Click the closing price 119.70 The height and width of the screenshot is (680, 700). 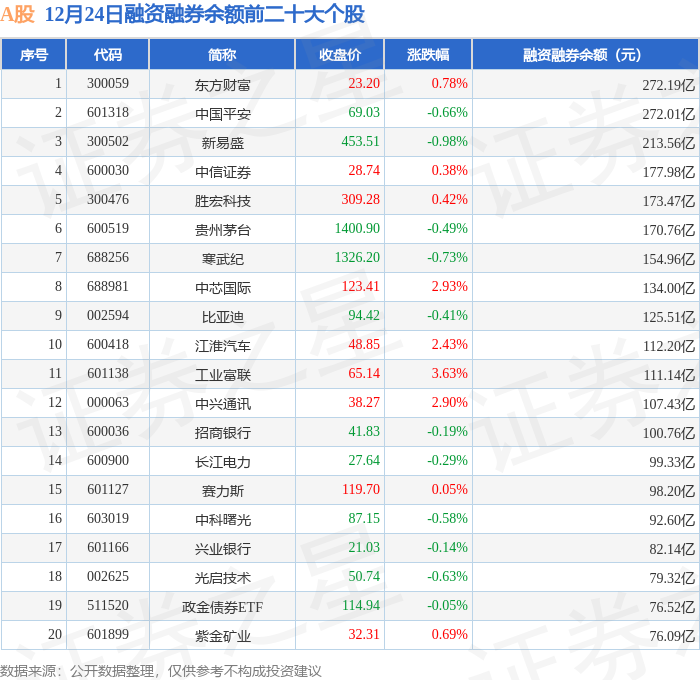coord(361,490)
